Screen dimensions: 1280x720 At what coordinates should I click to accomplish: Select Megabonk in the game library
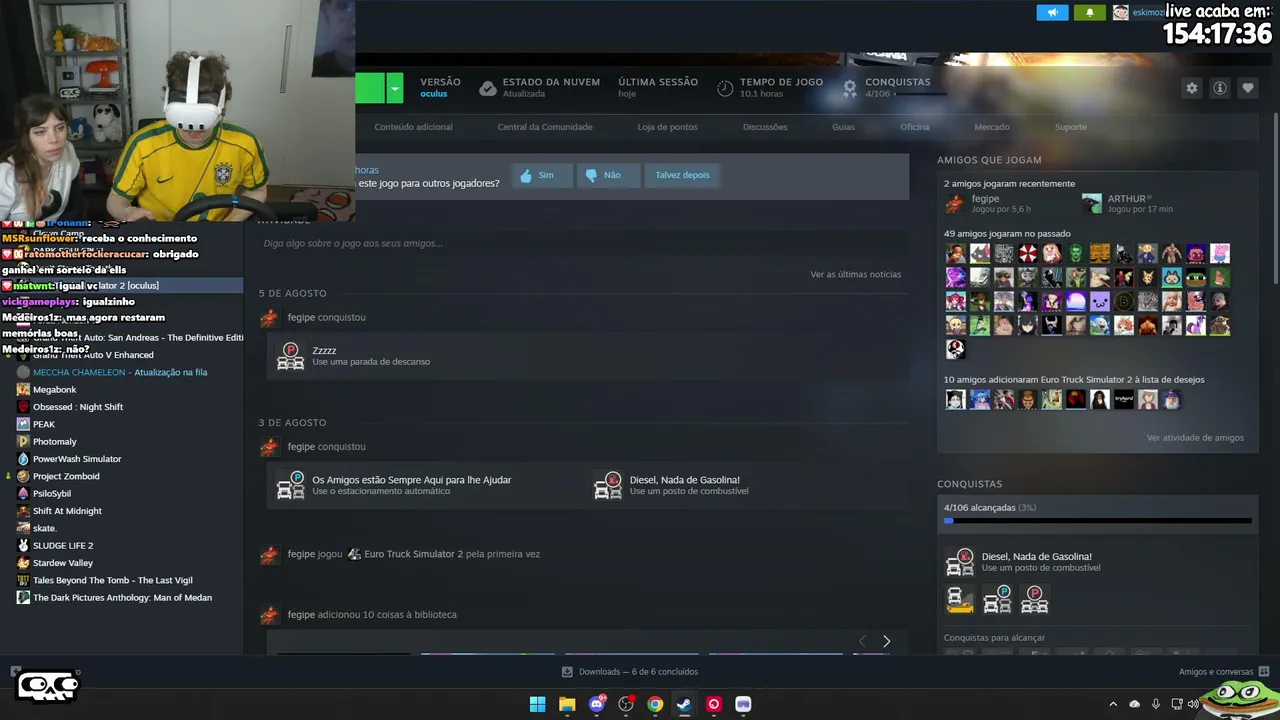pos(55,390)
